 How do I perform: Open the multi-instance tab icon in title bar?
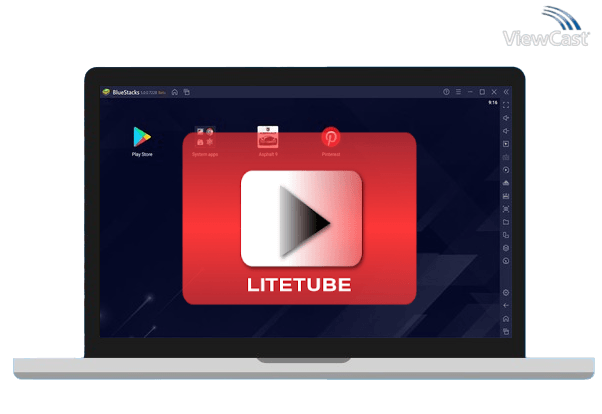point(187,92)
